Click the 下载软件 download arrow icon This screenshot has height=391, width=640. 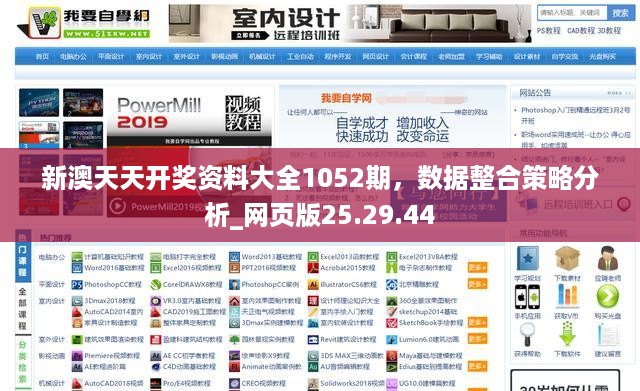[x=567, y=334]
